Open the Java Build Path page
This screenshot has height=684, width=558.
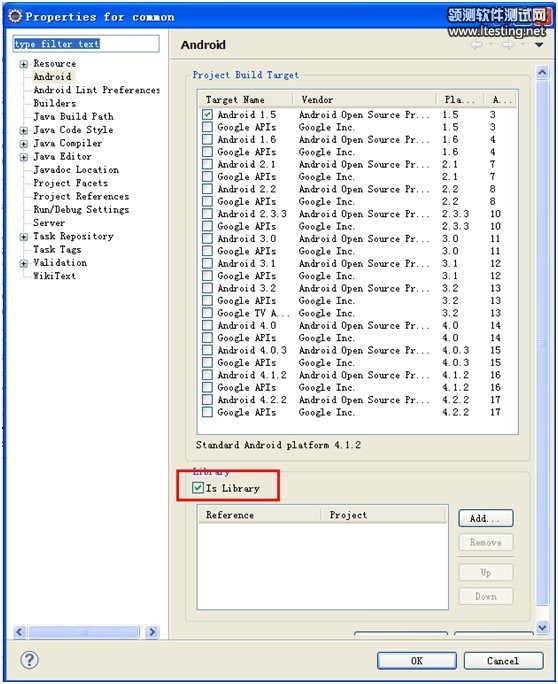(x=73, y=116)
